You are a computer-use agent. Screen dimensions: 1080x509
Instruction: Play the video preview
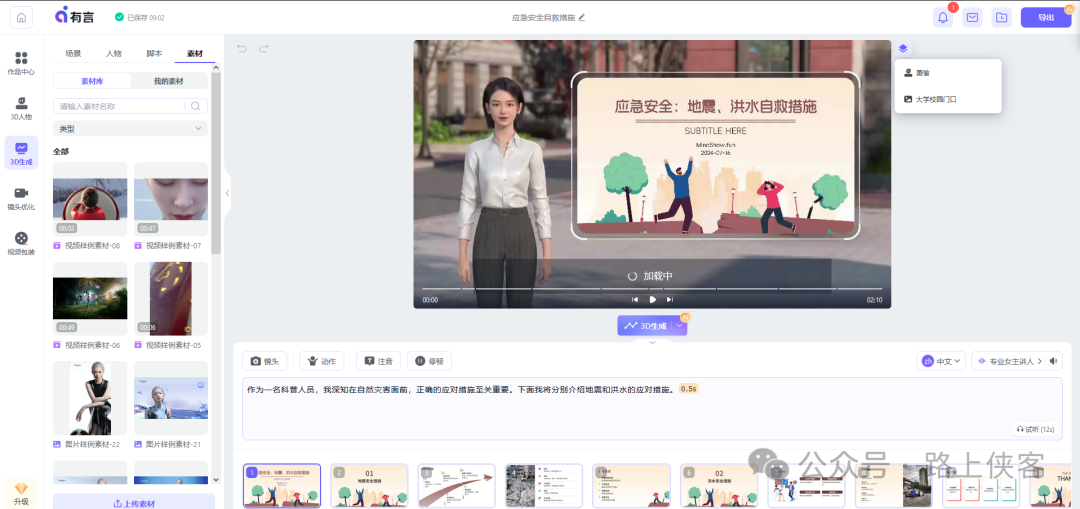pyautogui.click(x=652, y=300)
